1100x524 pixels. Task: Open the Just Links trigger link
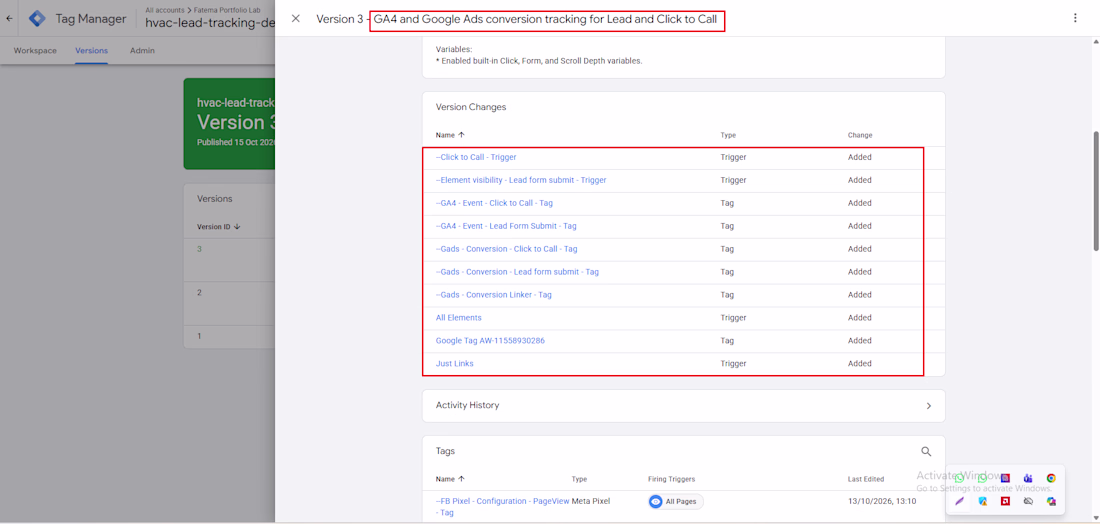(x=455, y=363)
